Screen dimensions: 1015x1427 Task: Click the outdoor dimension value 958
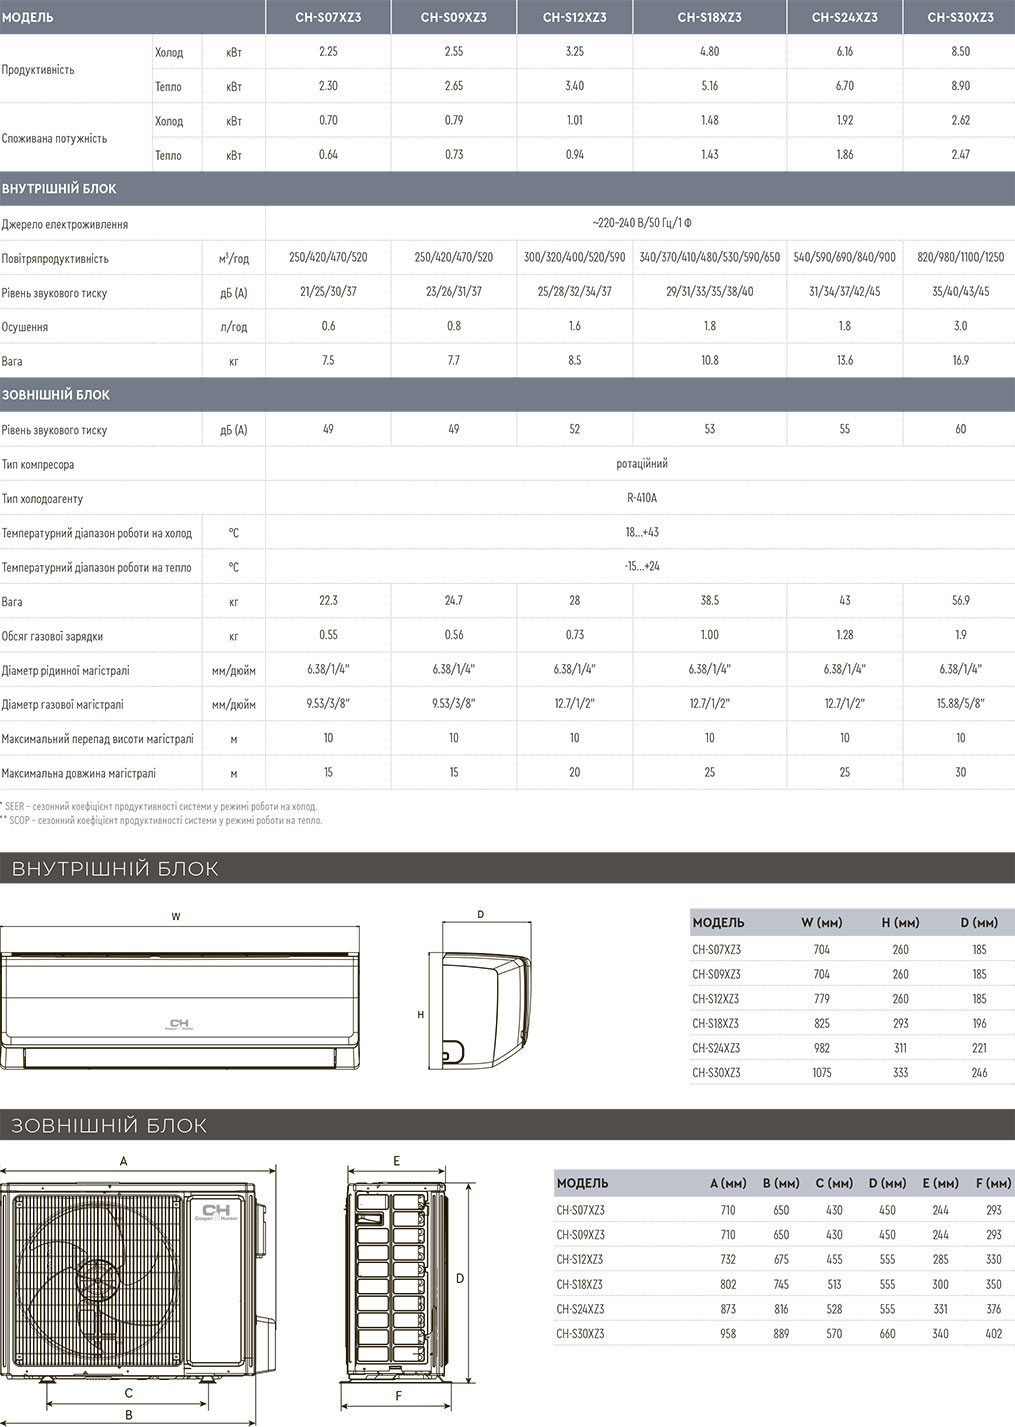coord(728,1333)
